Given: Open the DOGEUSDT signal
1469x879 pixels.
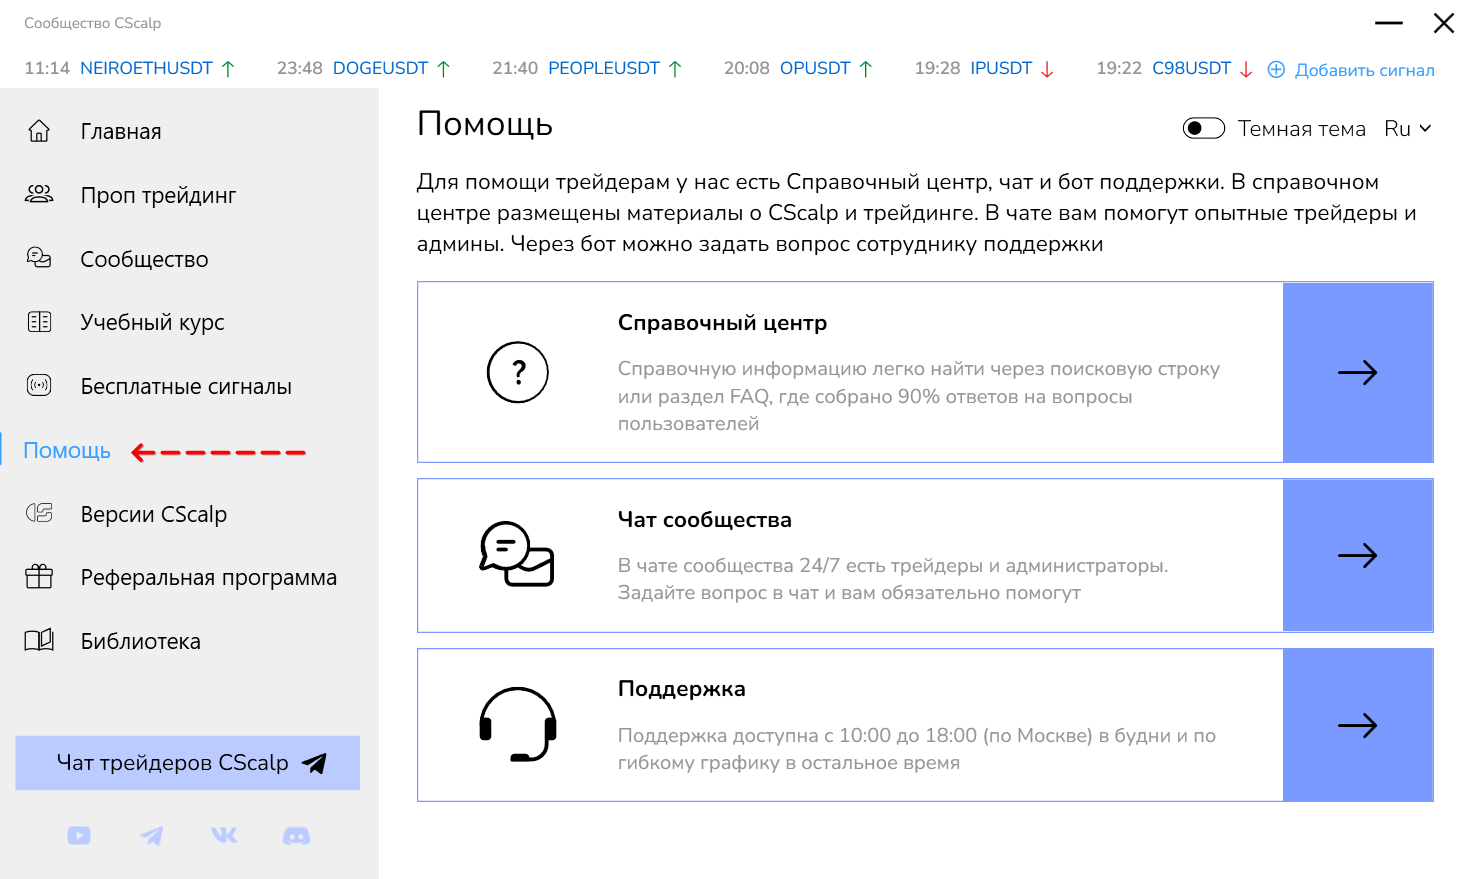Looking at the screenshot, I should tap(380, 68).
